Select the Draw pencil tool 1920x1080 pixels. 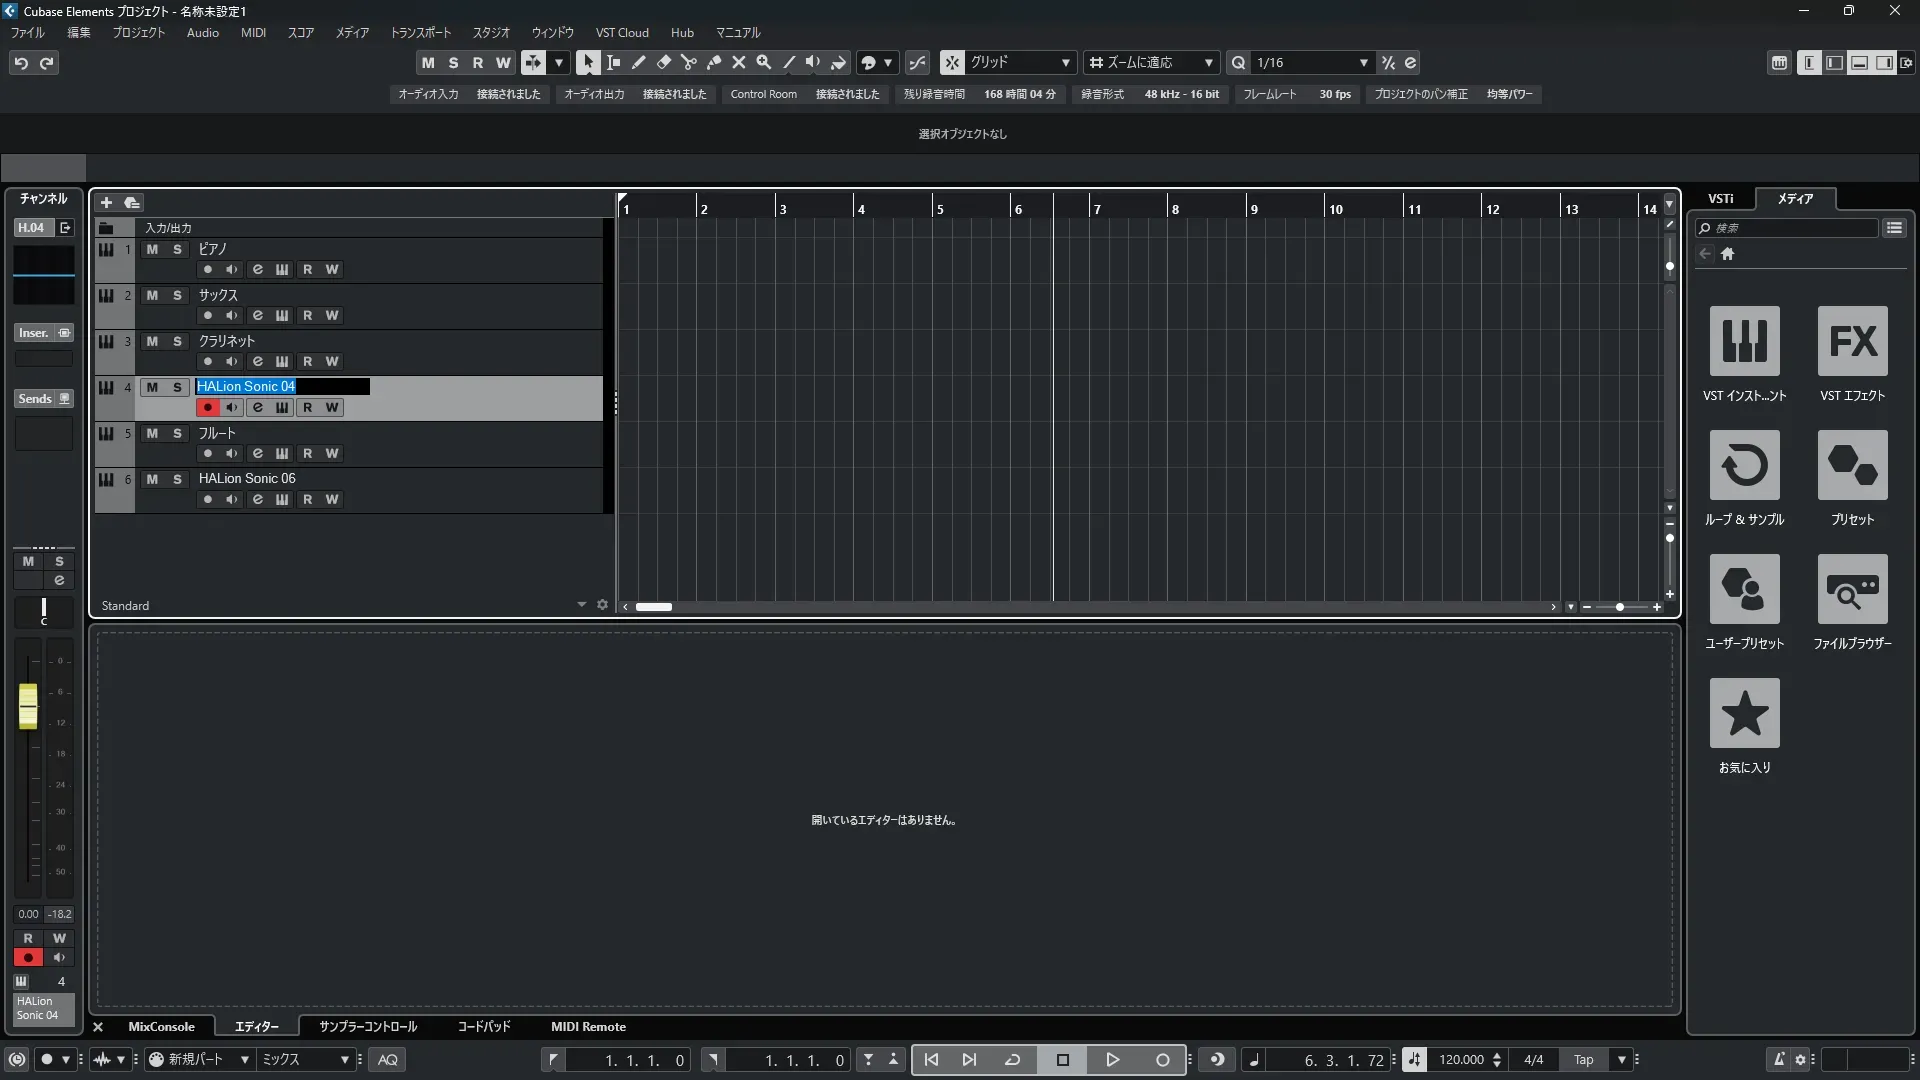coord(639,62)
